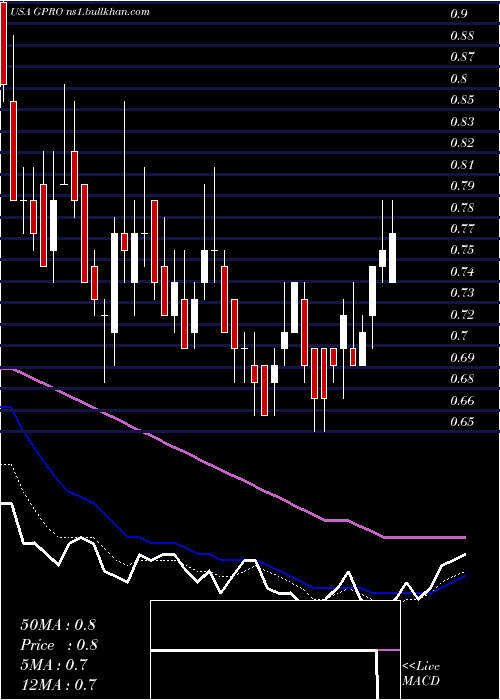500x700 pixels.
Task: Click the 0.68 price axis label
Action: (462, 379)
